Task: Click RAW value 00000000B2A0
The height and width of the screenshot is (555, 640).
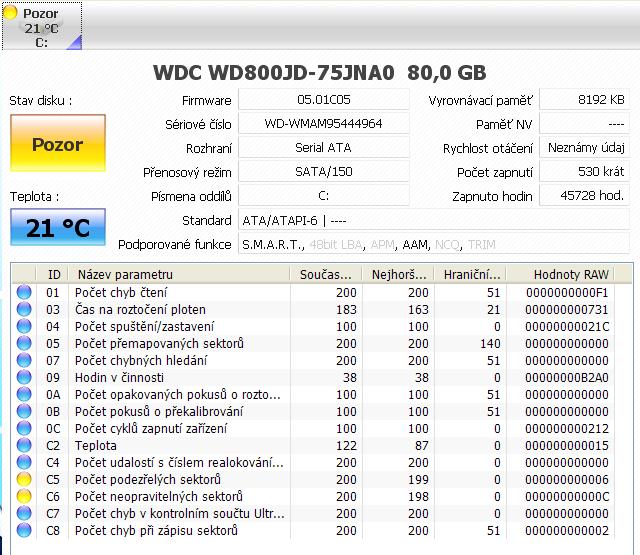Action: tap(567, 377)
